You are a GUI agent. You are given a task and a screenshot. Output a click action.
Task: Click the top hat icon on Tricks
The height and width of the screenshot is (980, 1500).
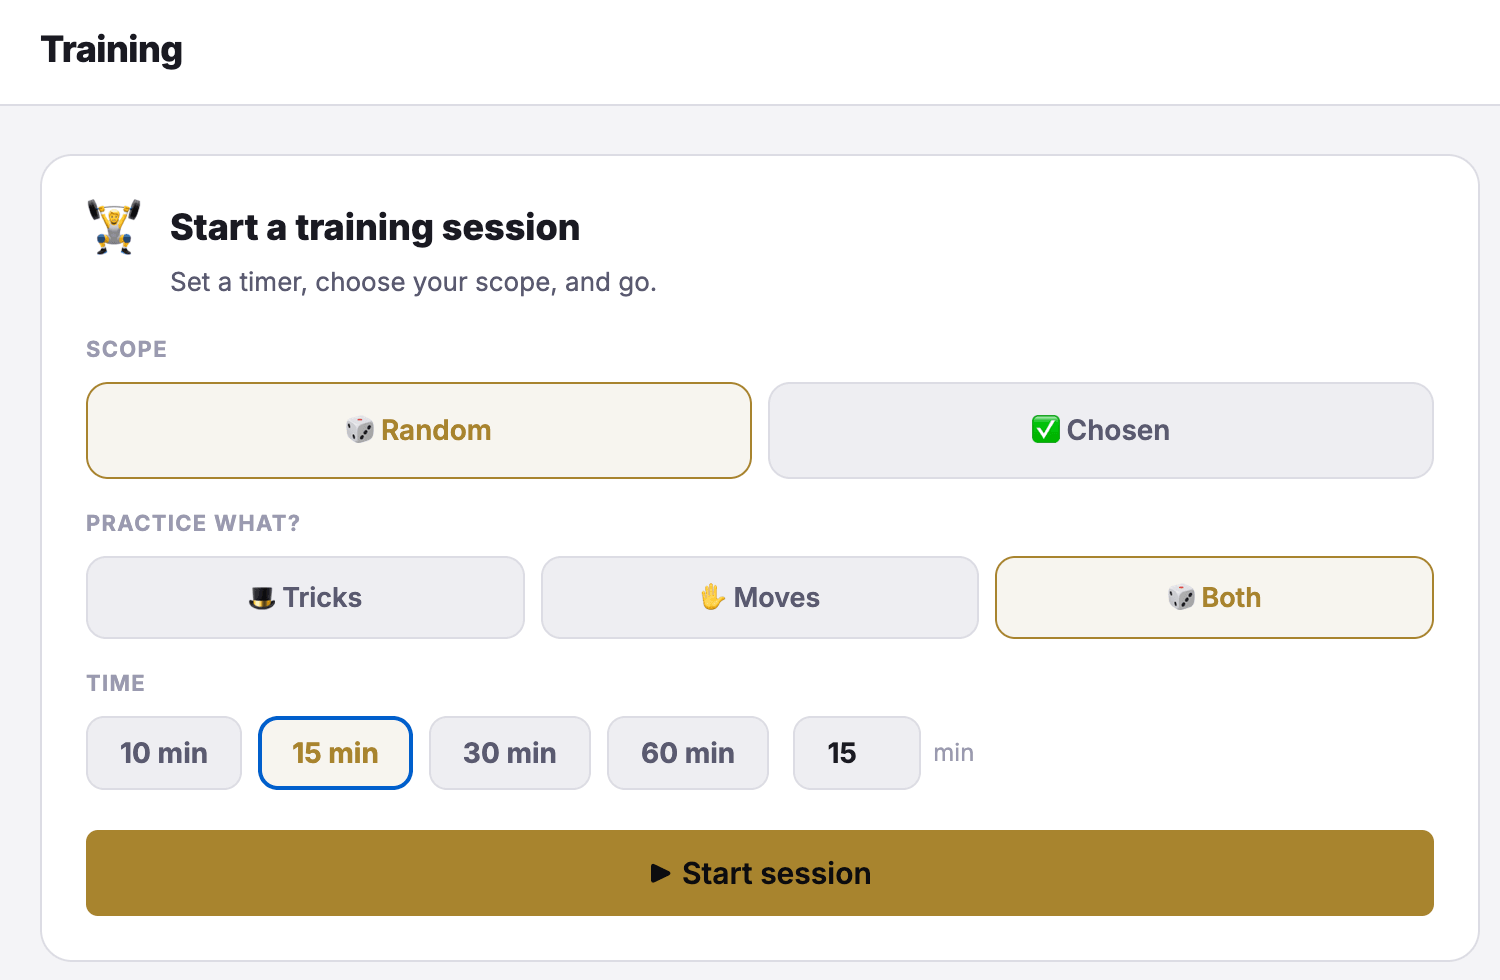(x=262, y=598)
